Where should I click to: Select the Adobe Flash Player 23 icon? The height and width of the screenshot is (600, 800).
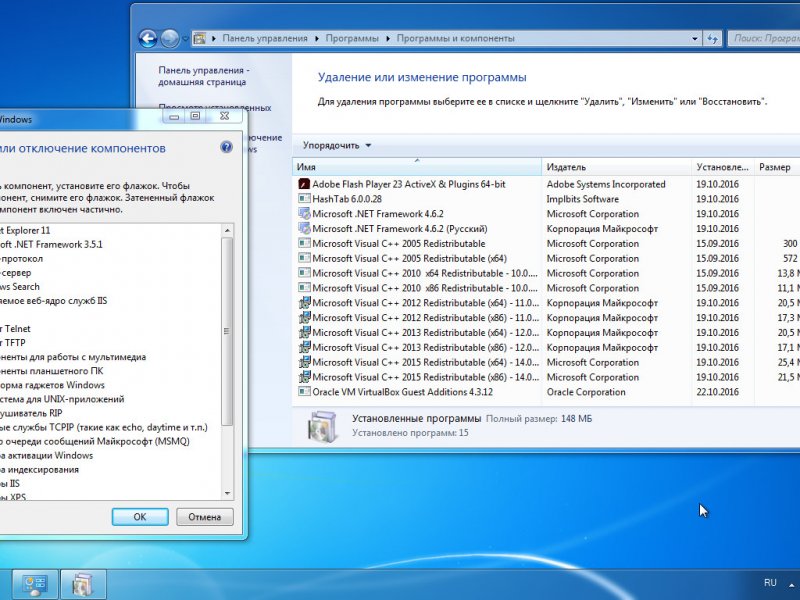[304, 184]
